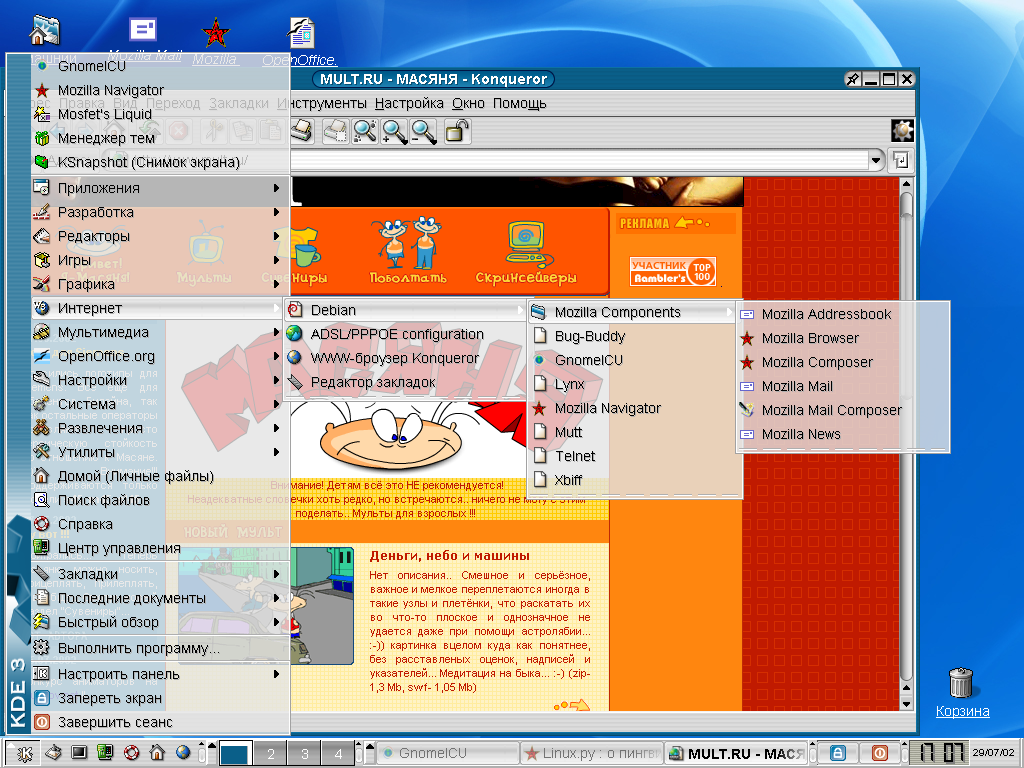Click the zoom out magnifier icon

(x=423, y=131)
